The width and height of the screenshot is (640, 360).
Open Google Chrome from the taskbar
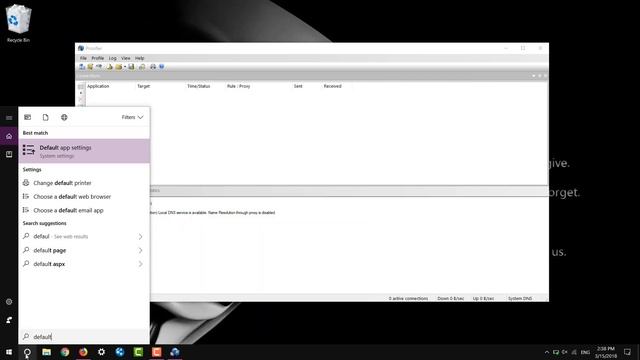pyautogui.click(x=65, y=352)
